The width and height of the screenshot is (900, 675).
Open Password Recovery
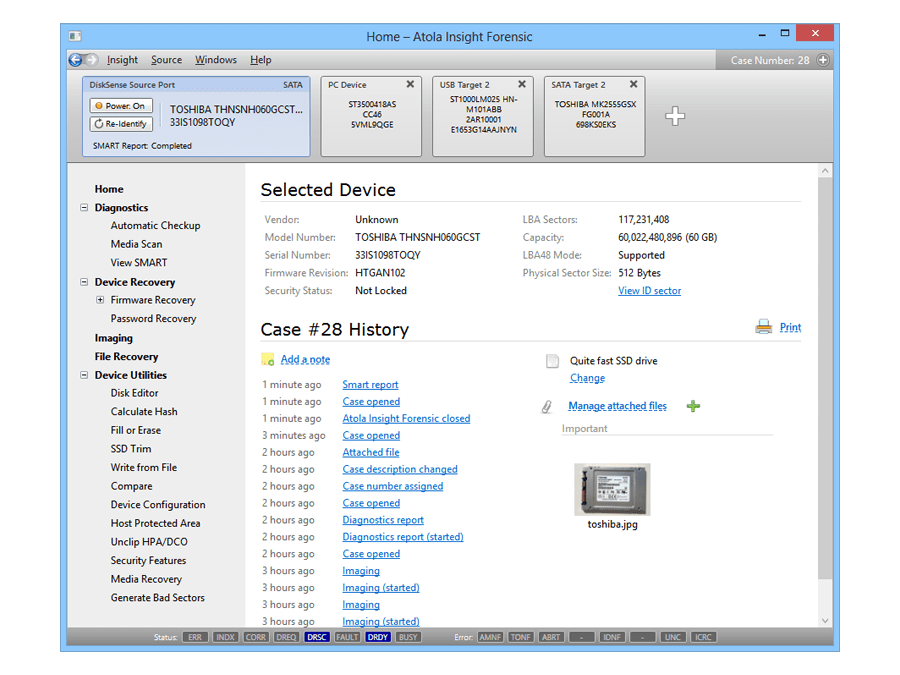(153, 319)
